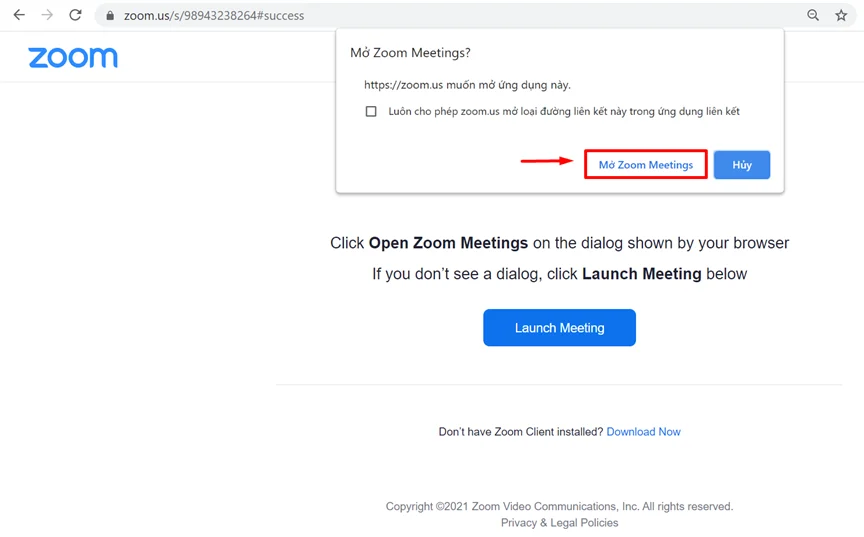
Task: Click the 'Click Open Zoom Meetings on the dialog' line
Action: [x=559, y=243]
